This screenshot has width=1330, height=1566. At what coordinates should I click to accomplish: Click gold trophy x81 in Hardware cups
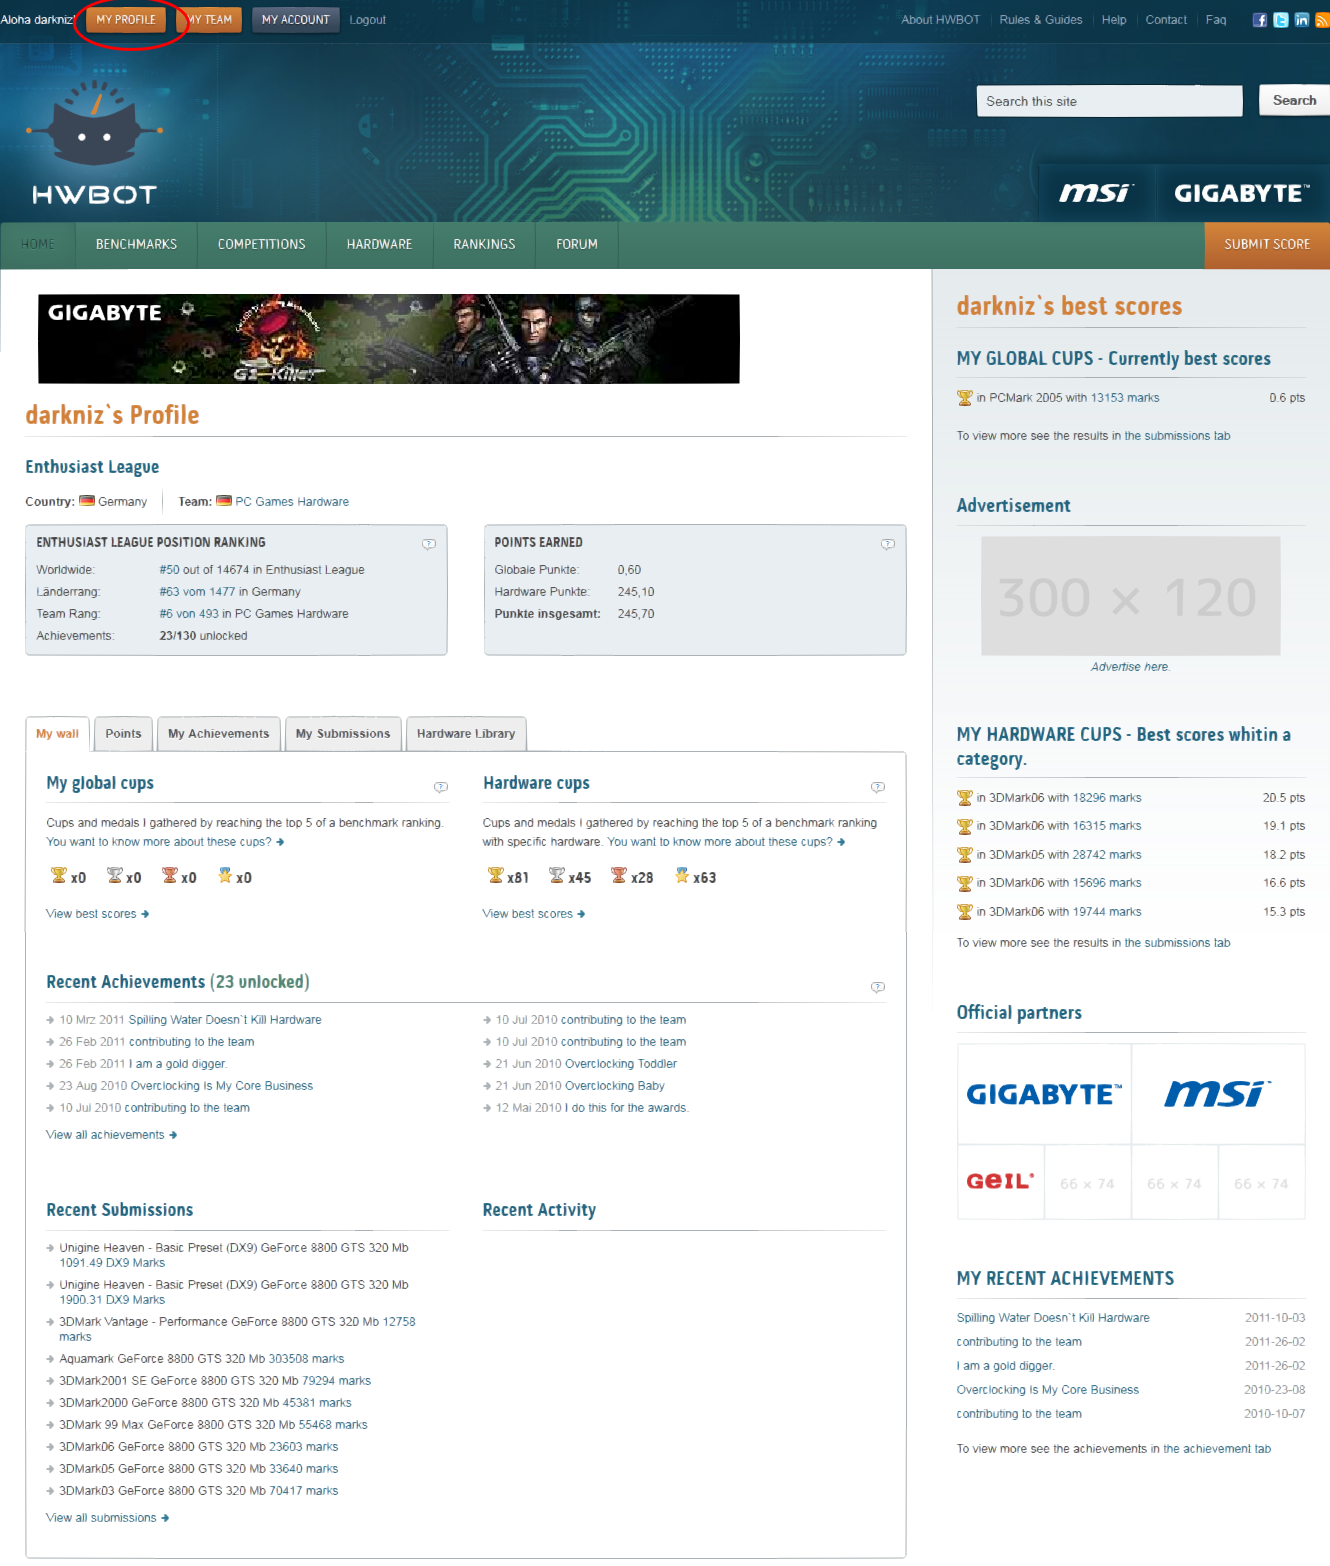pyautogui.click(x=496, y=876)
